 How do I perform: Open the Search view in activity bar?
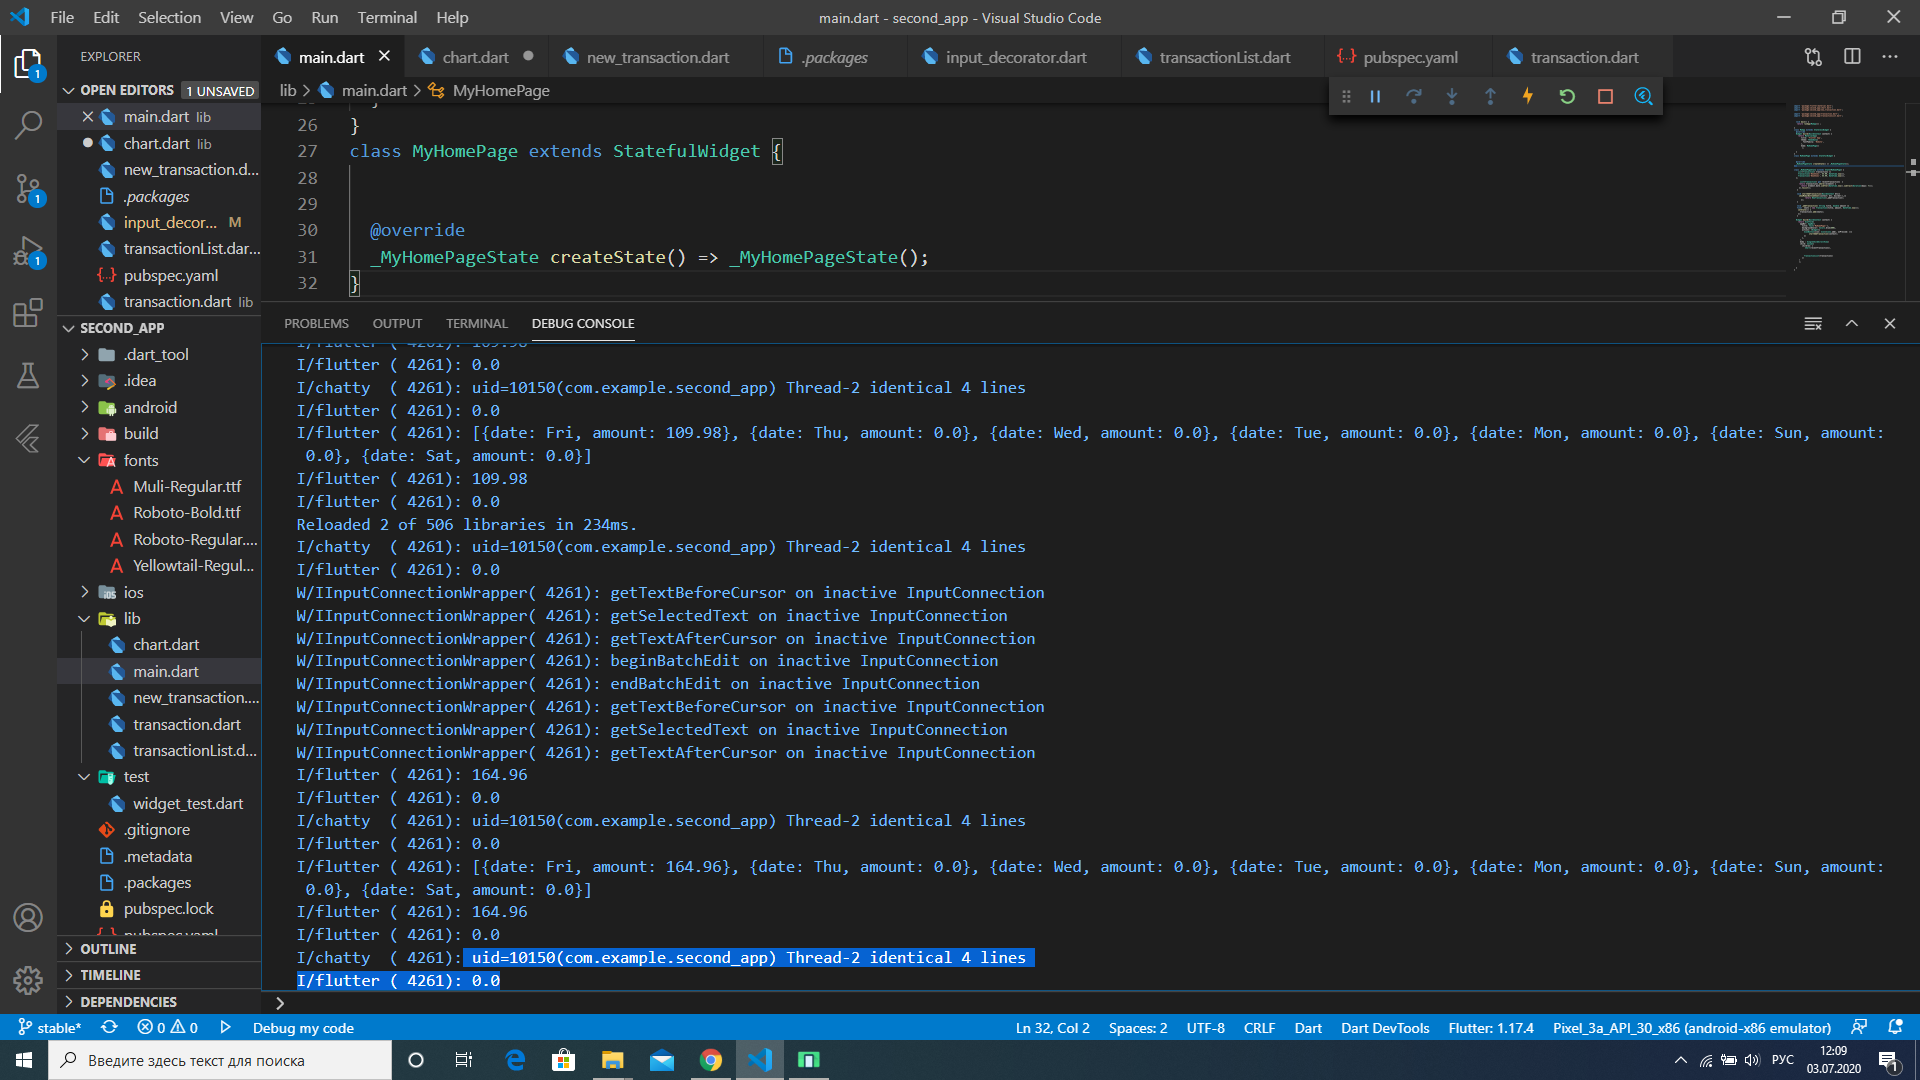[x=28, y=126]
